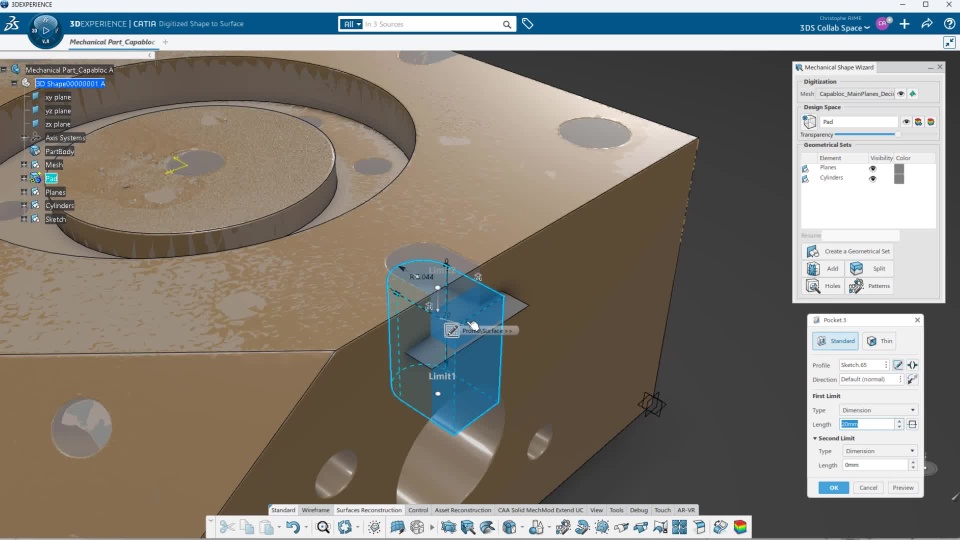Click the Update refresh icon
Viewport: 960px width, 540px height.
[x=345, y=527]
